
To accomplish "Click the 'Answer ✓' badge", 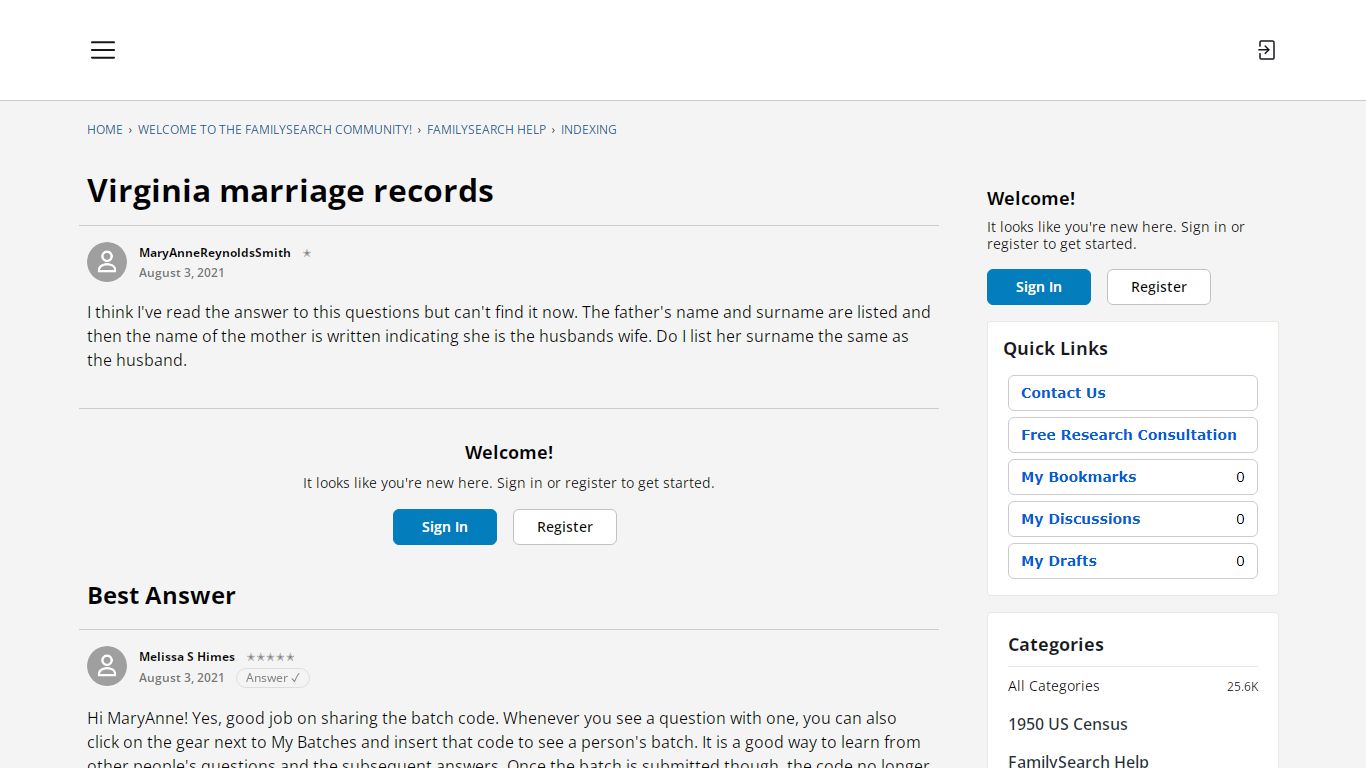I will pyautogui.click(x=273, y=678).
